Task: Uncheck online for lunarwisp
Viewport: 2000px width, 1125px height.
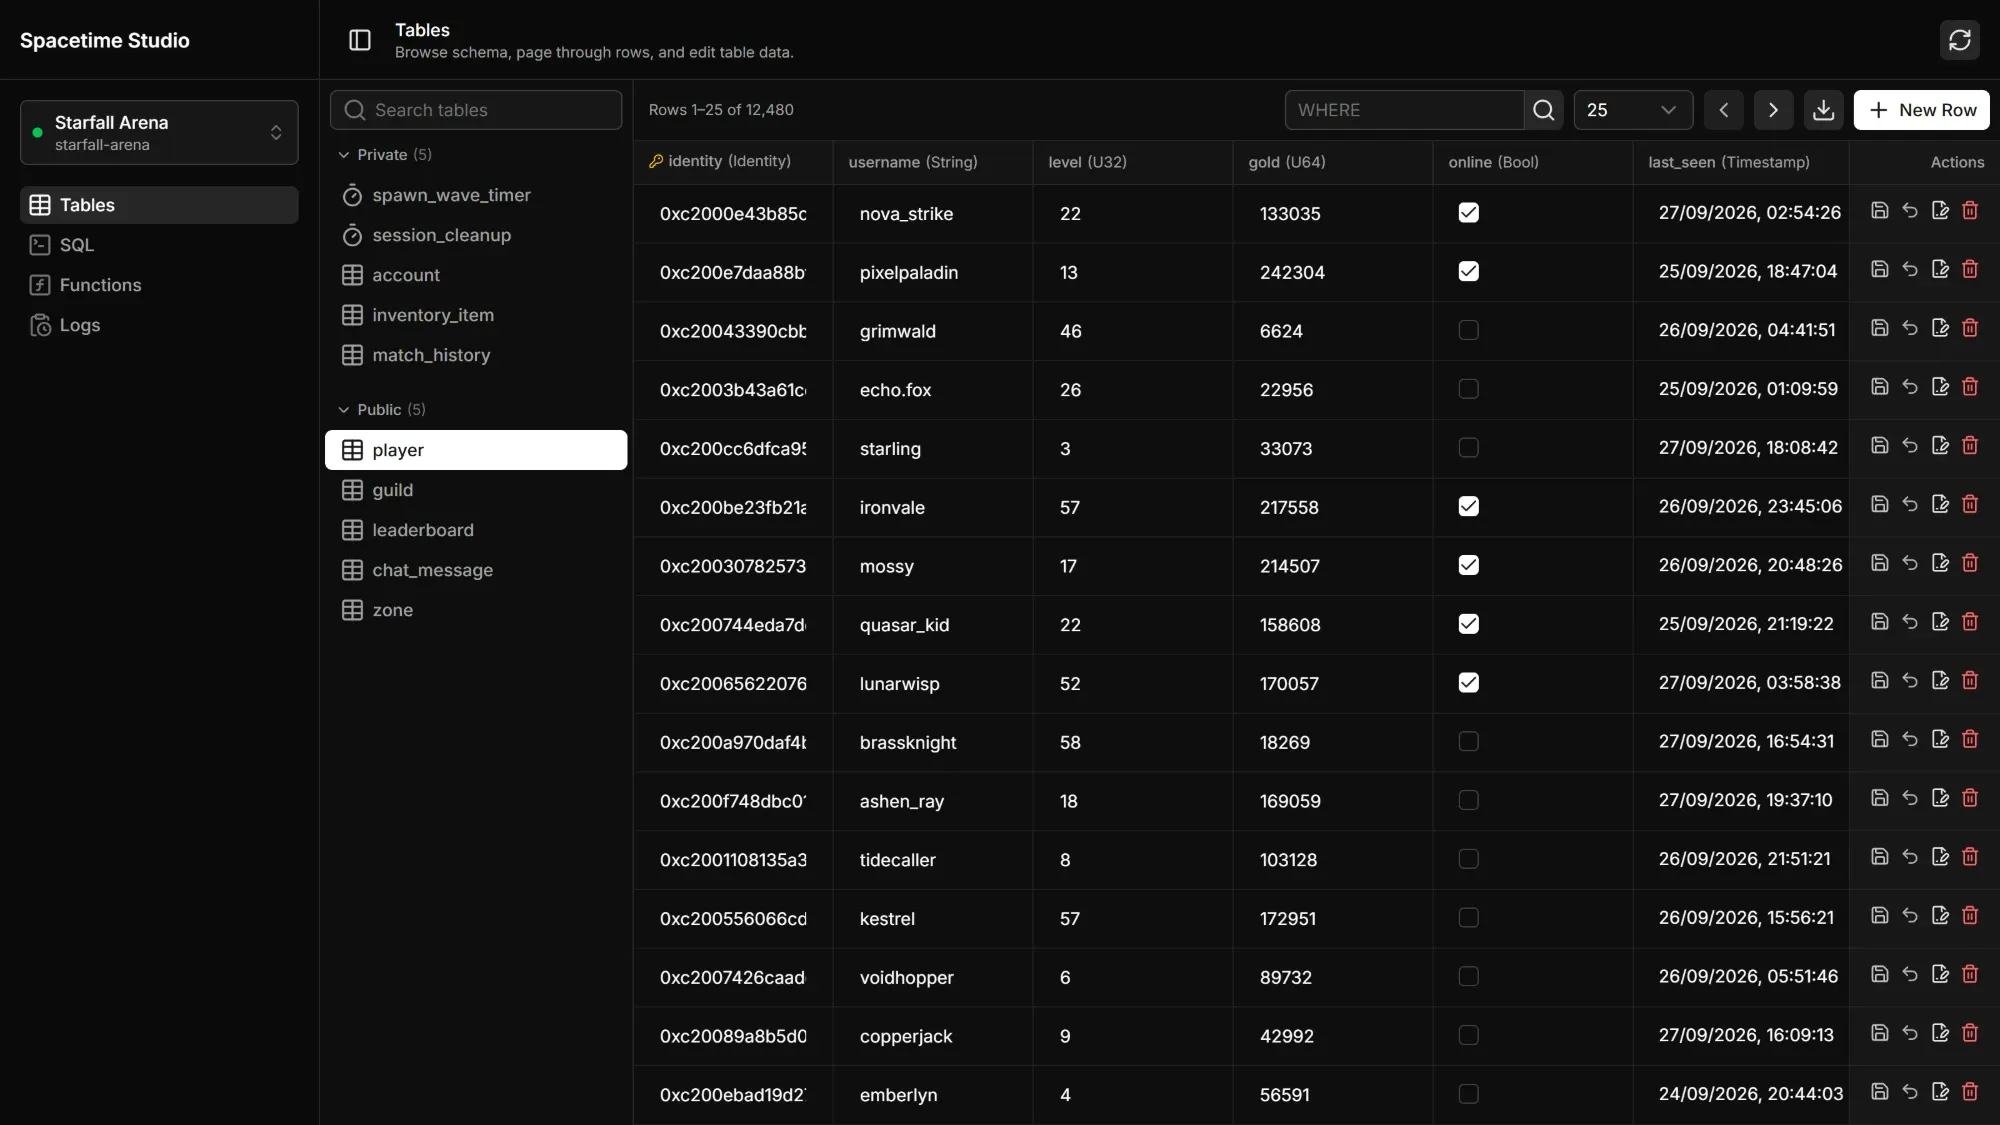Action: point(1468,683)
